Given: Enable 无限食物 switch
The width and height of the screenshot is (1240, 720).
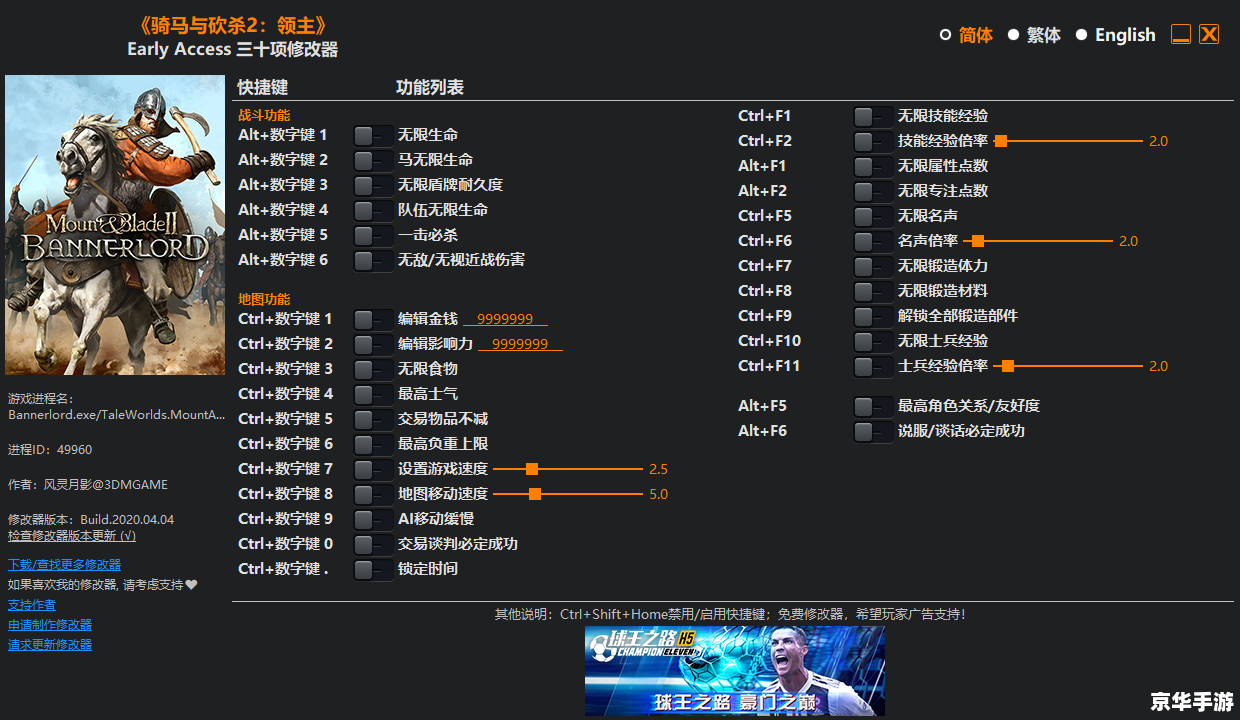Looking at the screenshot, I should [x=373, y=369].
